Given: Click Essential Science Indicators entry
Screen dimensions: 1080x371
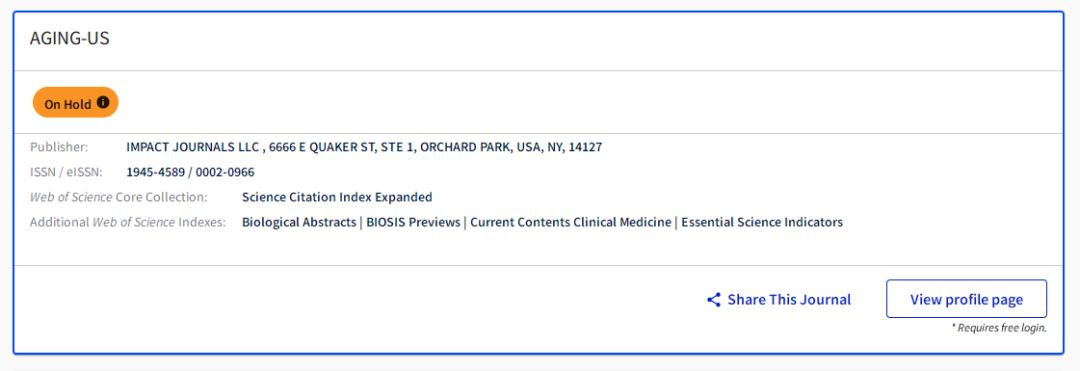Looking at the screenshot, I should click(762, 222).
